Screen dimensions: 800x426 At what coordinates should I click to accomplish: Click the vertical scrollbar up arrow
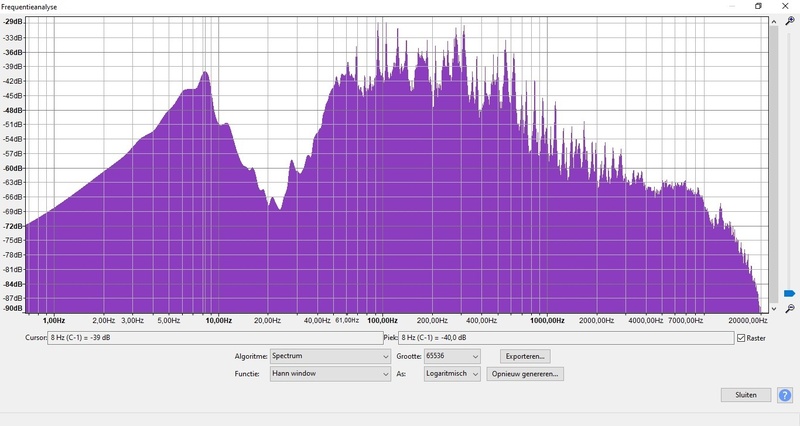coord(774,21)
